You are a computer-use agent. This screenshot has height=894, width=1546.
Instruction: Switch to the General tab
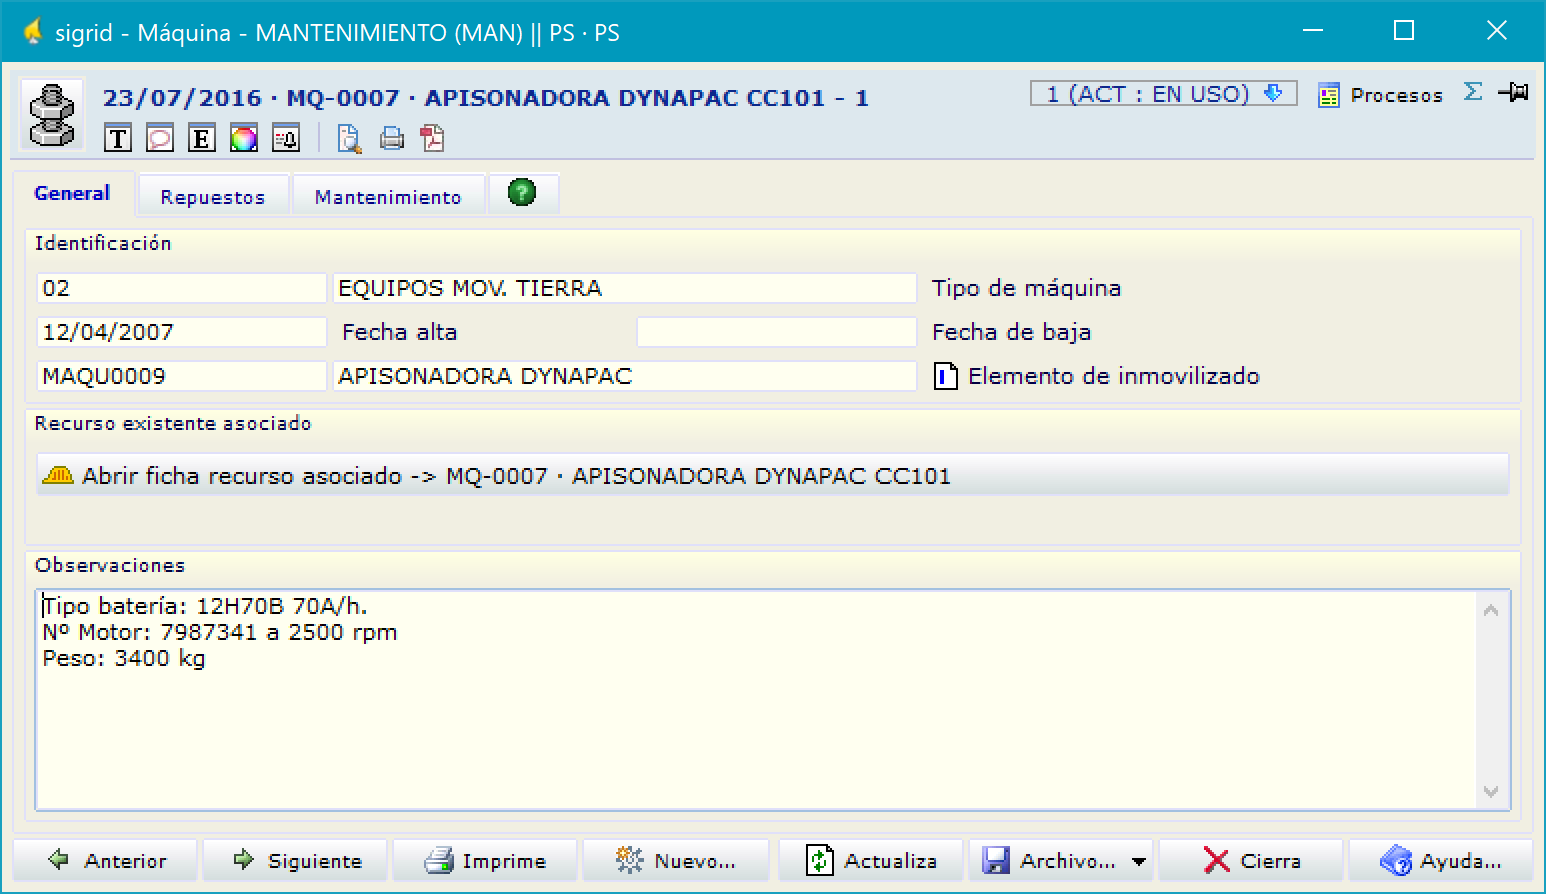[x=72, y=193]
